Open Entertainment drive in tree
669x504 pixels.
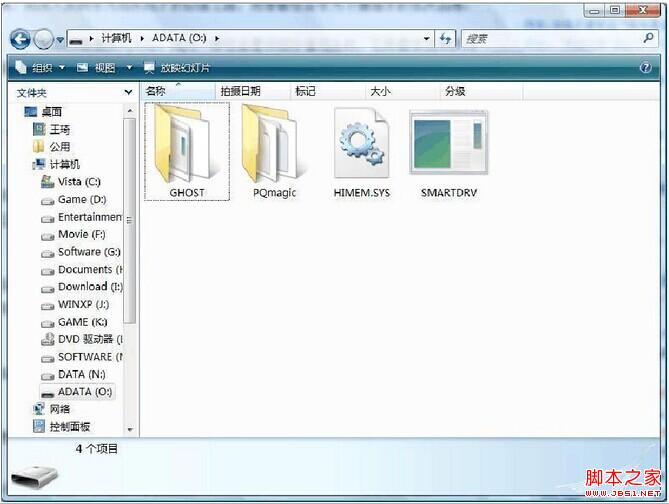(x=90, y=217)
